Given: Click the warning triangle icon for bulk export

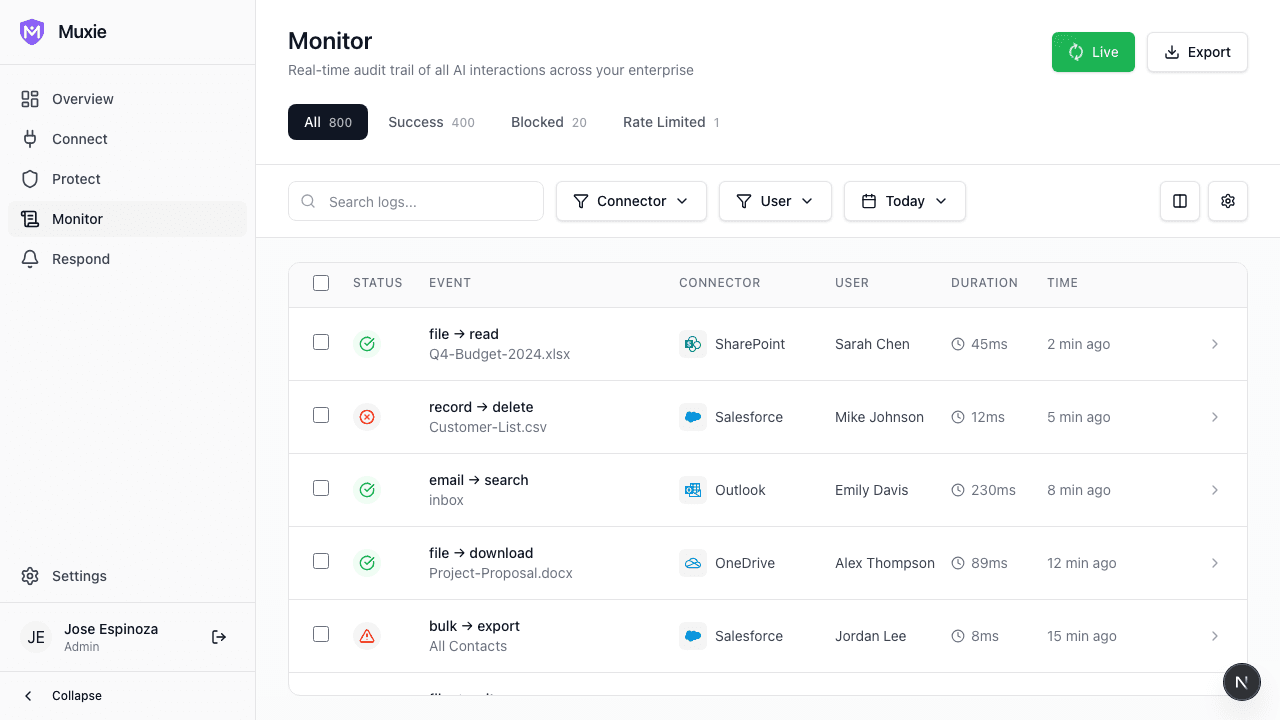Looking at the screenshot, I should 367,636.
